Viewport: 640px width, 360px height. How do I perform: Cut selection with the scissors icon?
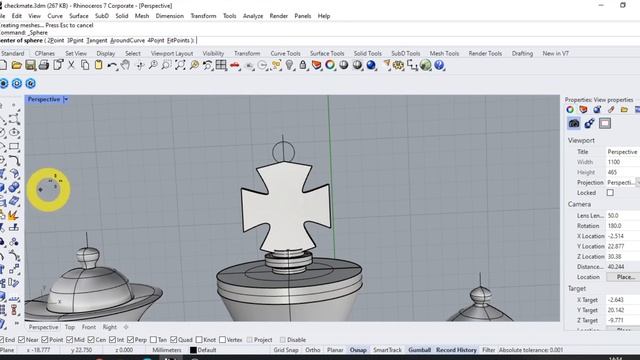(71, 65)
